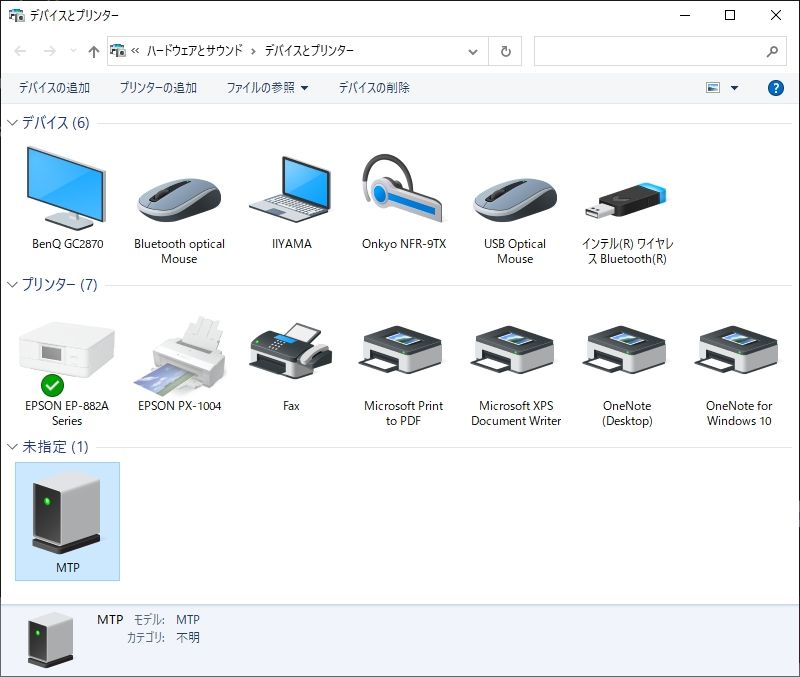Screen dimensions: 800x677
Task: Expand the address bar history dropdown
Action: click(473, 51)
